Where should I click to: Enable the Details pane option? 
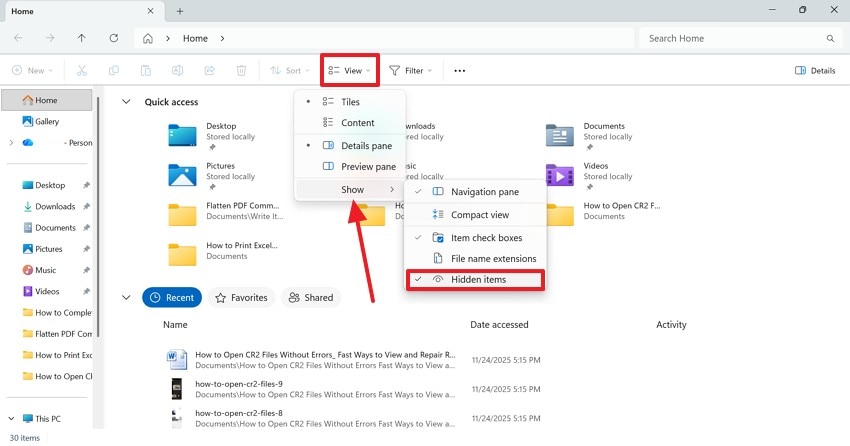coord(350,146)
